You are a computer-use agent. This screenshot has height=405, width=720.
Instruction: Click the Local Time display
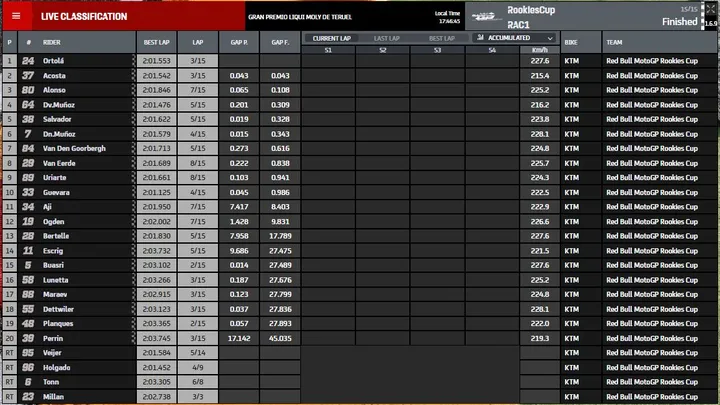[447, 17]
